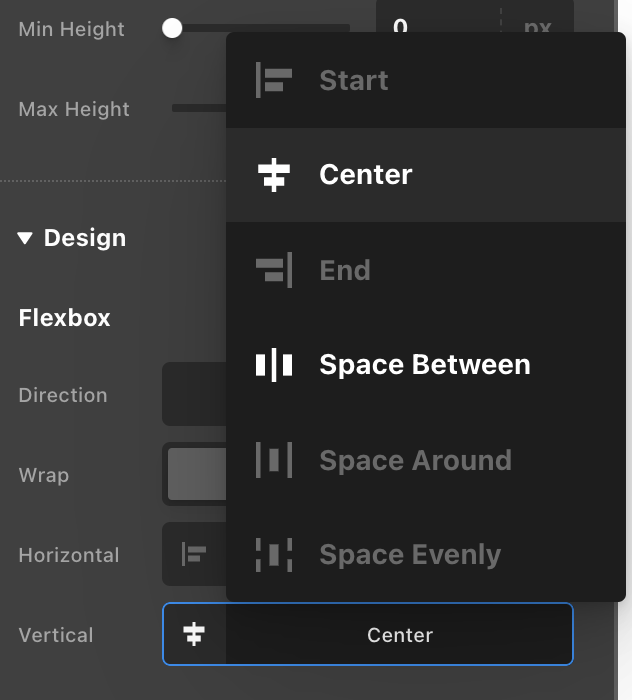Toggle the Wrap switch

(x=195, y=474)
